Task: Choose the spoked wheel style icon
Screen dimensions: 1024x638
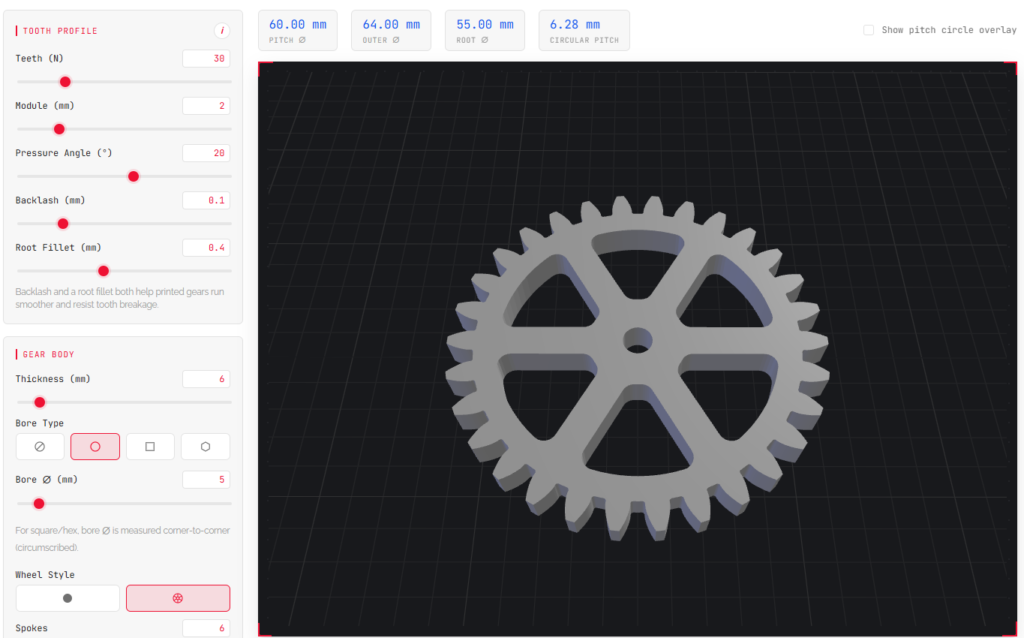Action: click(178, 598)
